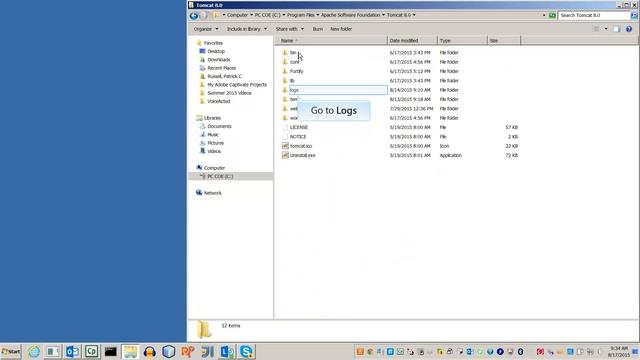Viewport: 640px width, 360px height.
Task: Open the Organize menu
Action: pyautogui.click(x=206, y=29)
